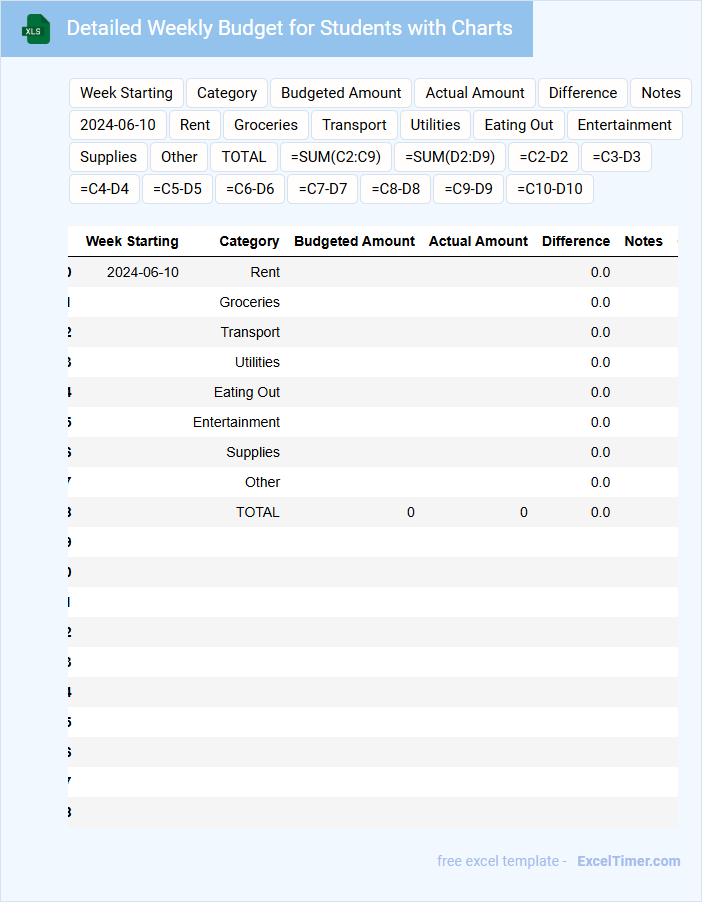Select the 'Transport' category cell in the table
This screenshot has height=902, width=702.
click(x=250, y=332)
